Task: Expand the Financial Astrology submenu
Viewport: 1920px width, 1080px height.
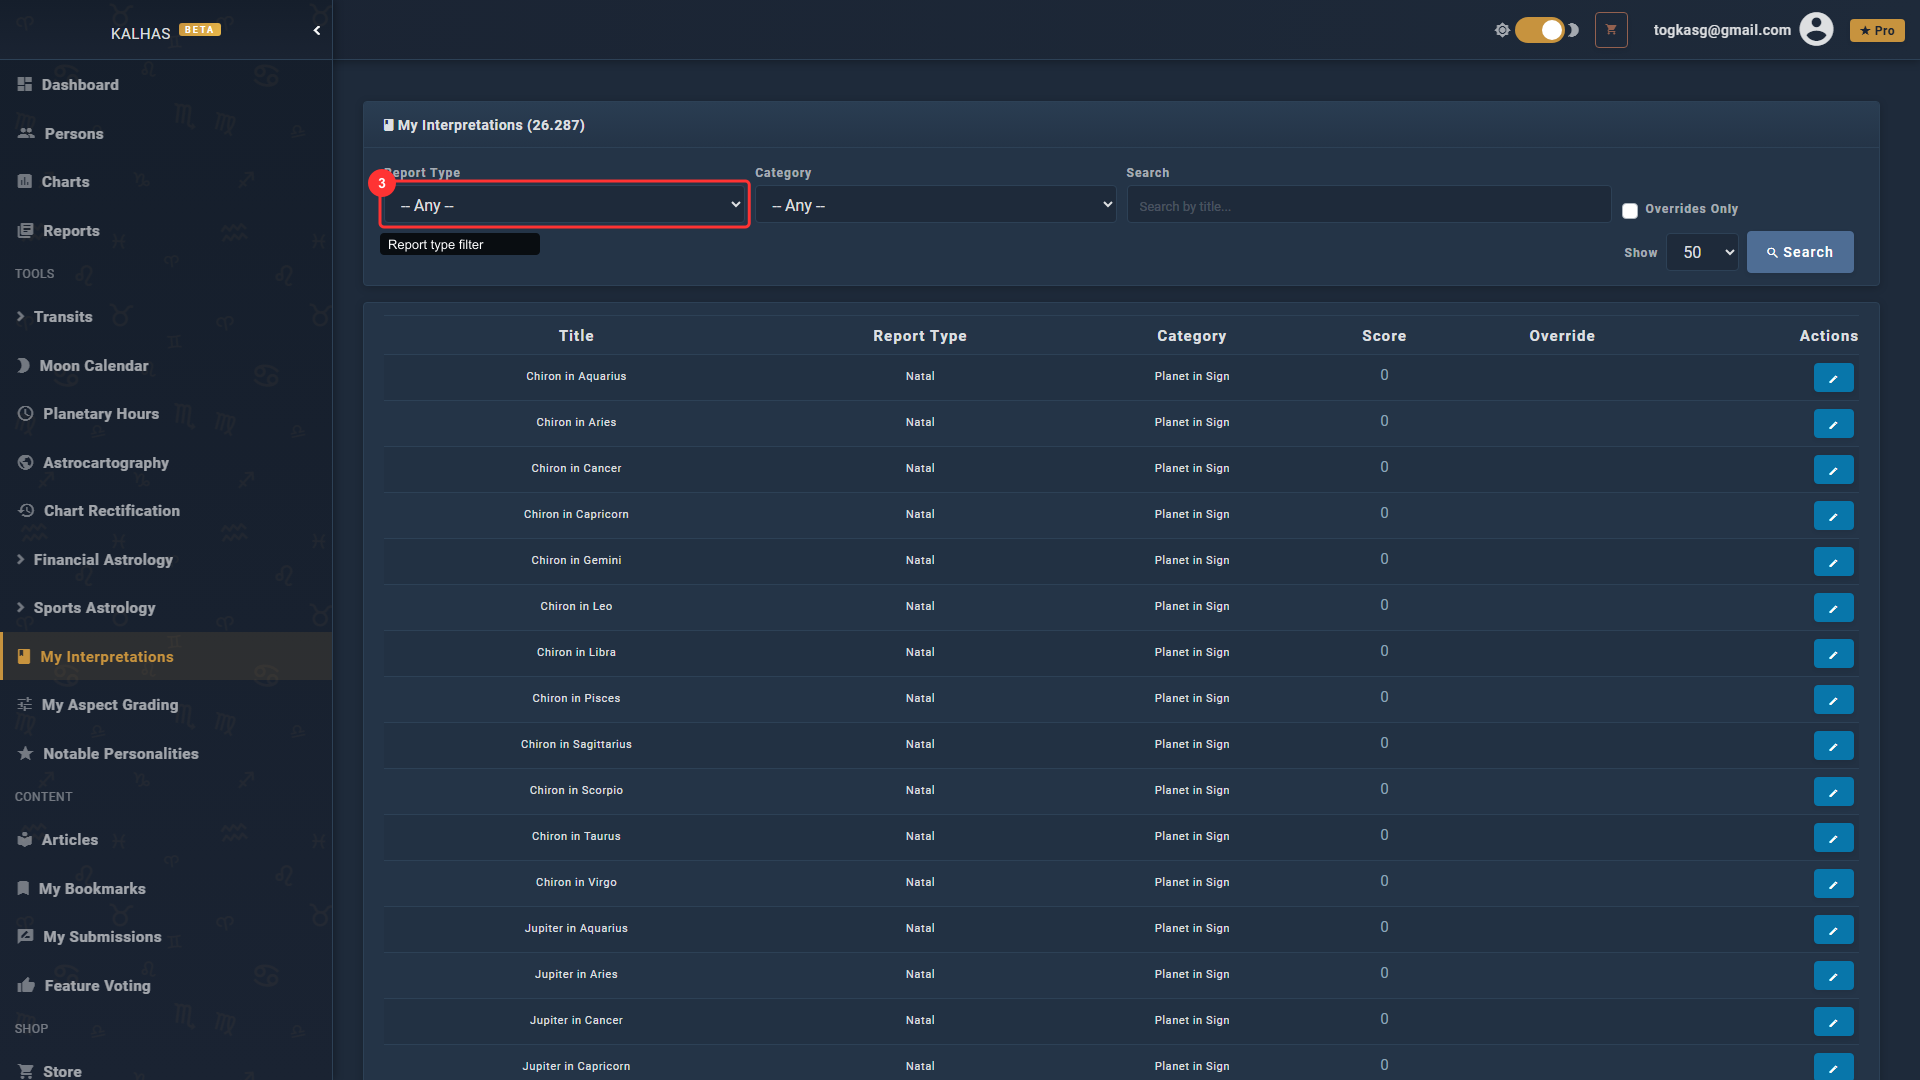Action: click(103, 560)
